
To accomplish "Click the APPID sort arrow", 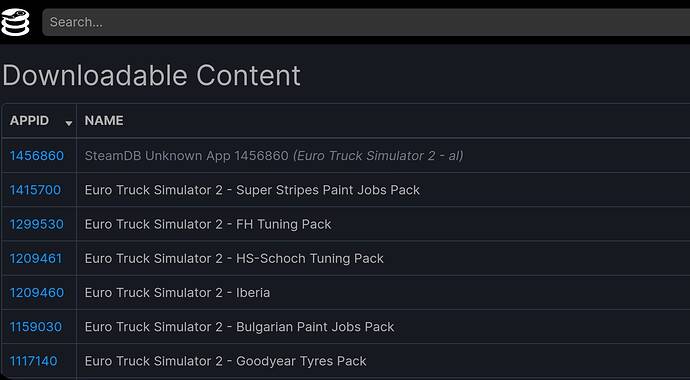I will pyautogui.click(x=69, y=124).
